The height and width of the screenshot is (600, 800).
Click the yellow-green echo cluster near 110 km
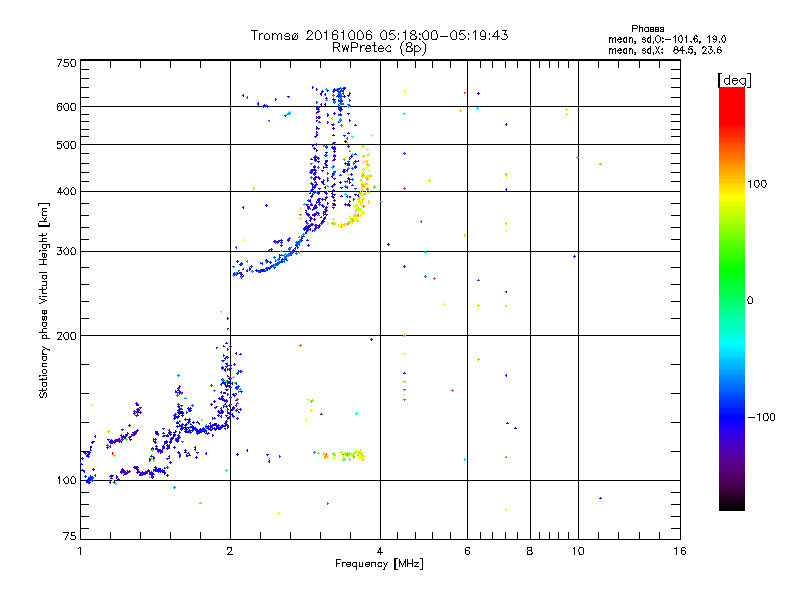point(341,455)
